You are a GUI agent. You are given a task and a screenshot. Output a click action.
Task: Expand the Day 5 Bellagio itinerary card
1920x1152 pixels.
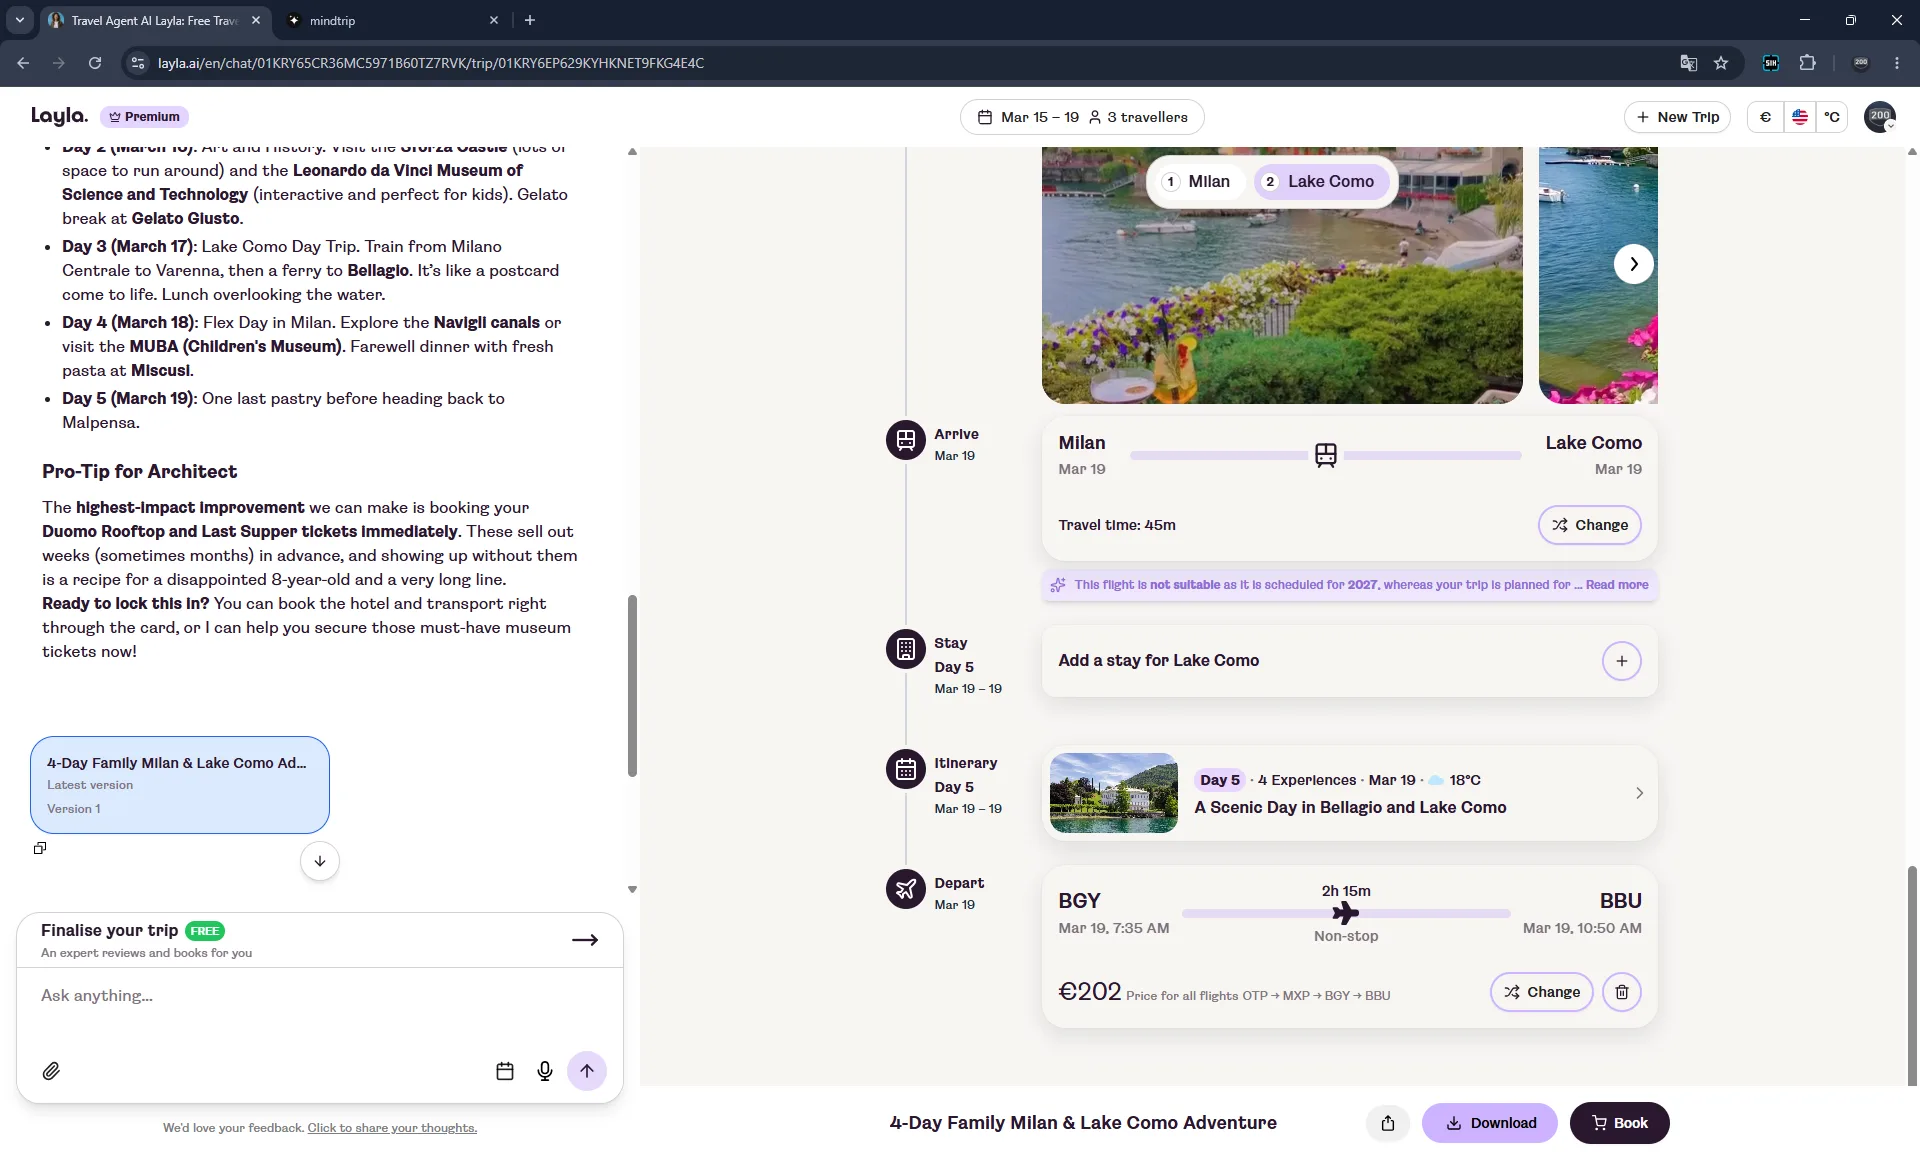pyautogui.click(x=1349, y=793)
